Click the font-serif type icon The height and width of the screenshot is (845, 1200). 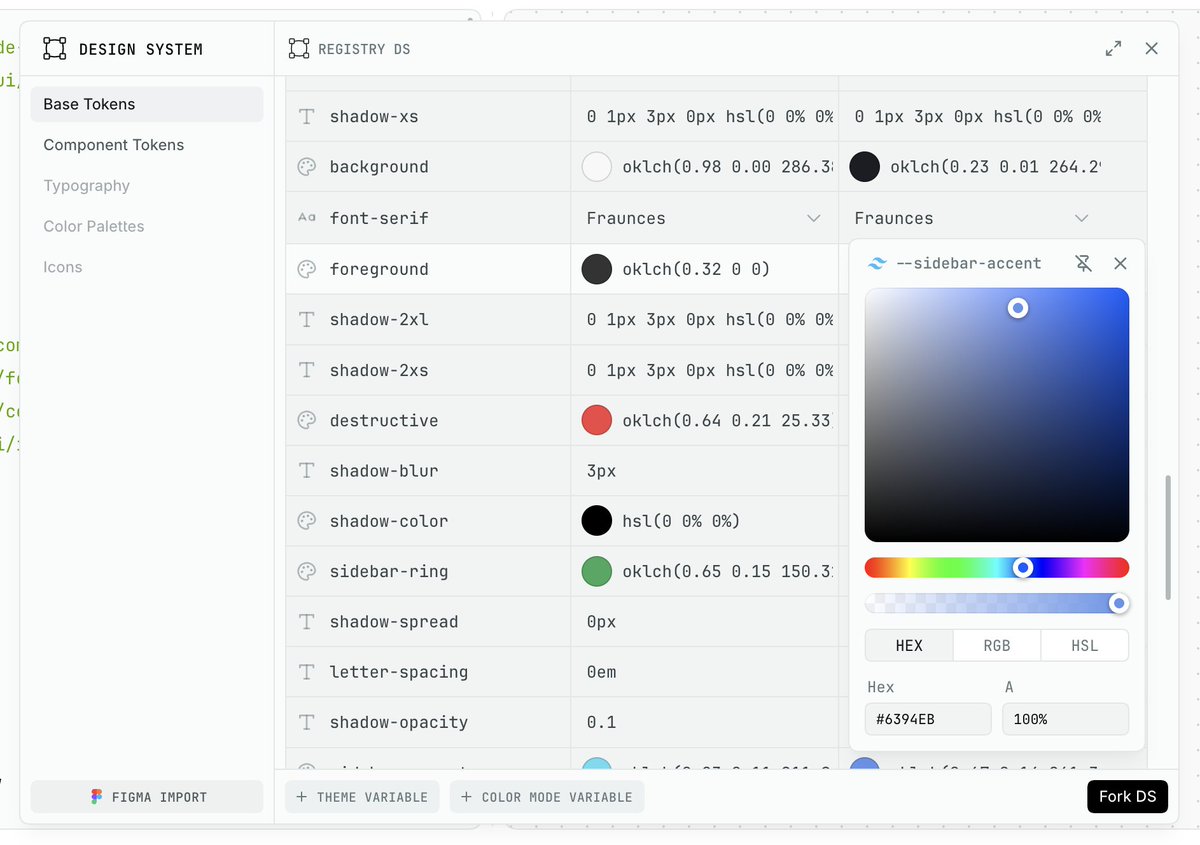[307, 217]
